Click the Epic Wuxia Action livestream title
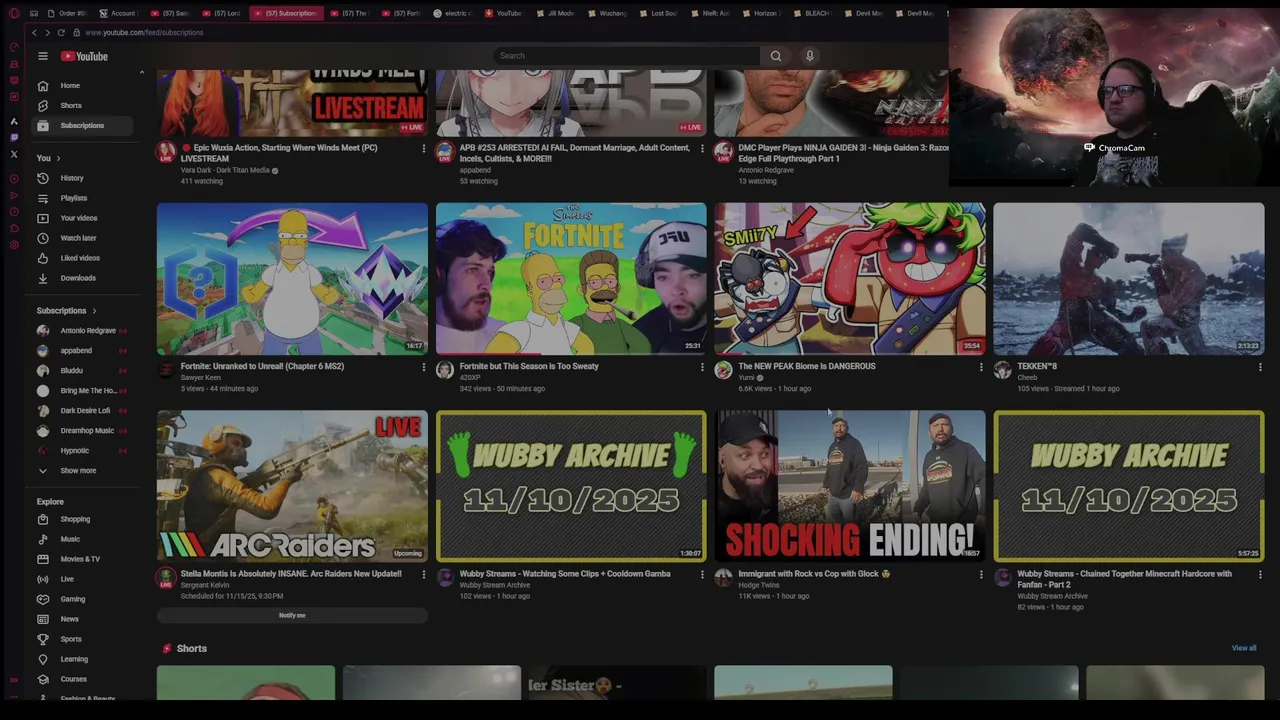 pyautogui.click(x=279, y=153)
